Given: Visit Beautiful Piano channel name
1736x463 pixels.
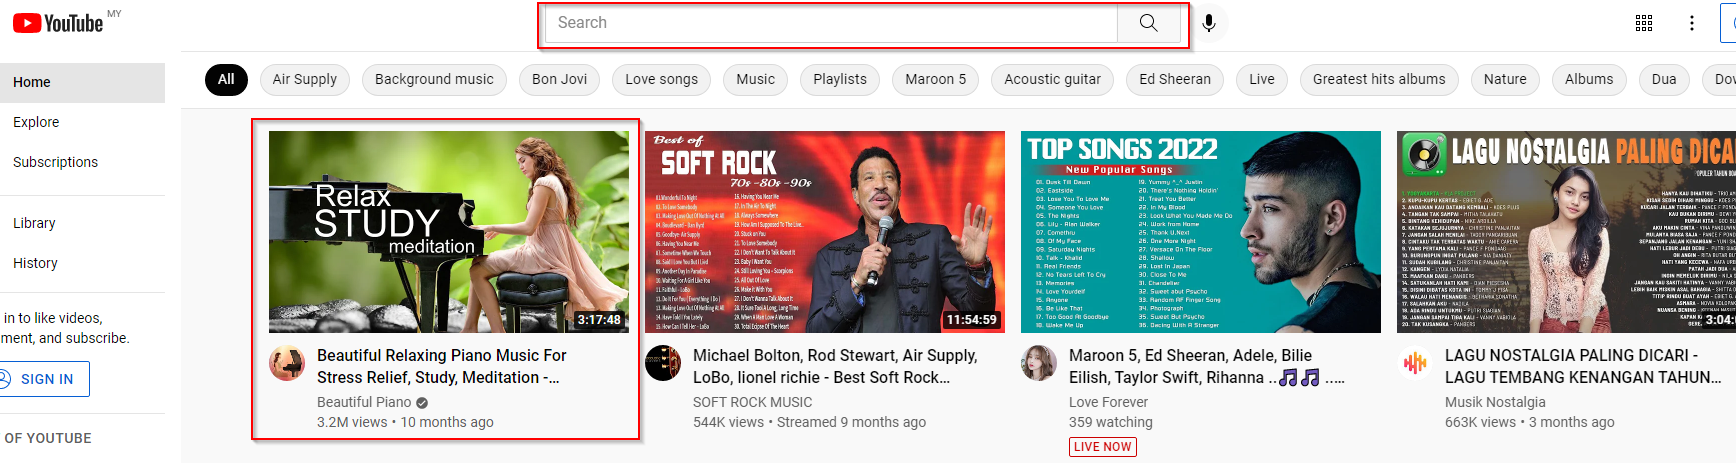Looking at the screenshot, I should (x=364, y=402).
